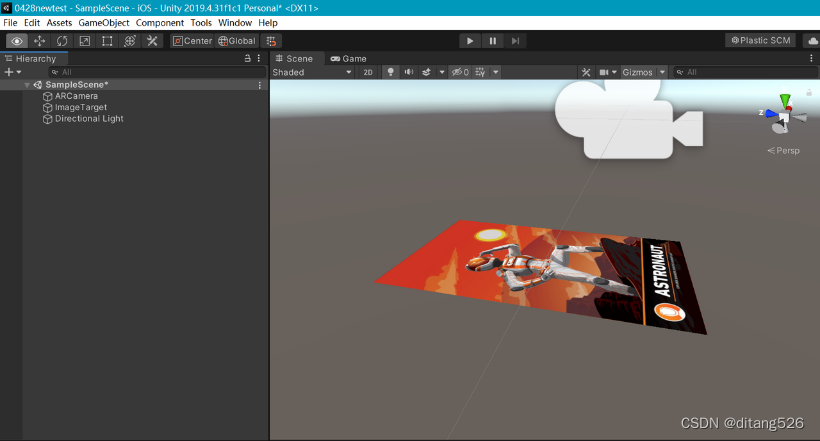Open Plastic SCM panel

[760, 40]
